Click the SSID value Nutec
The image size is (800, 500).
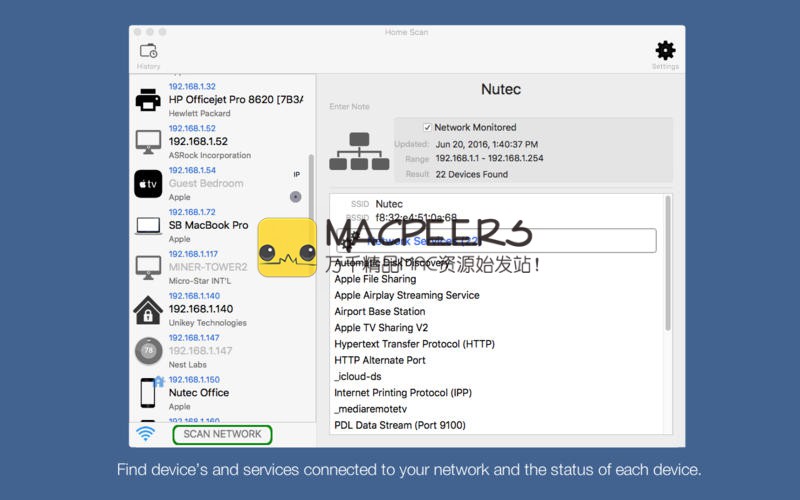[389, 204]
